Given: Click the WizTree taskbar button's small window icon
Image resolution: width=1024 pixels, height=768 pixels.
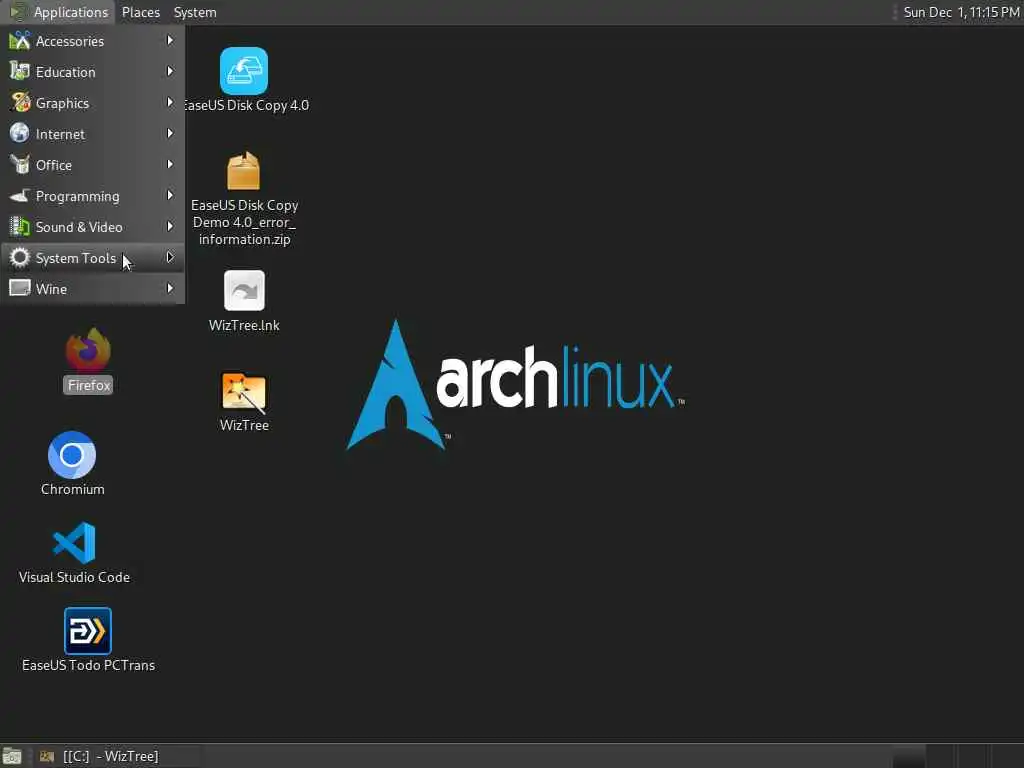Looking at the screenshot, I should coord(47,756).
